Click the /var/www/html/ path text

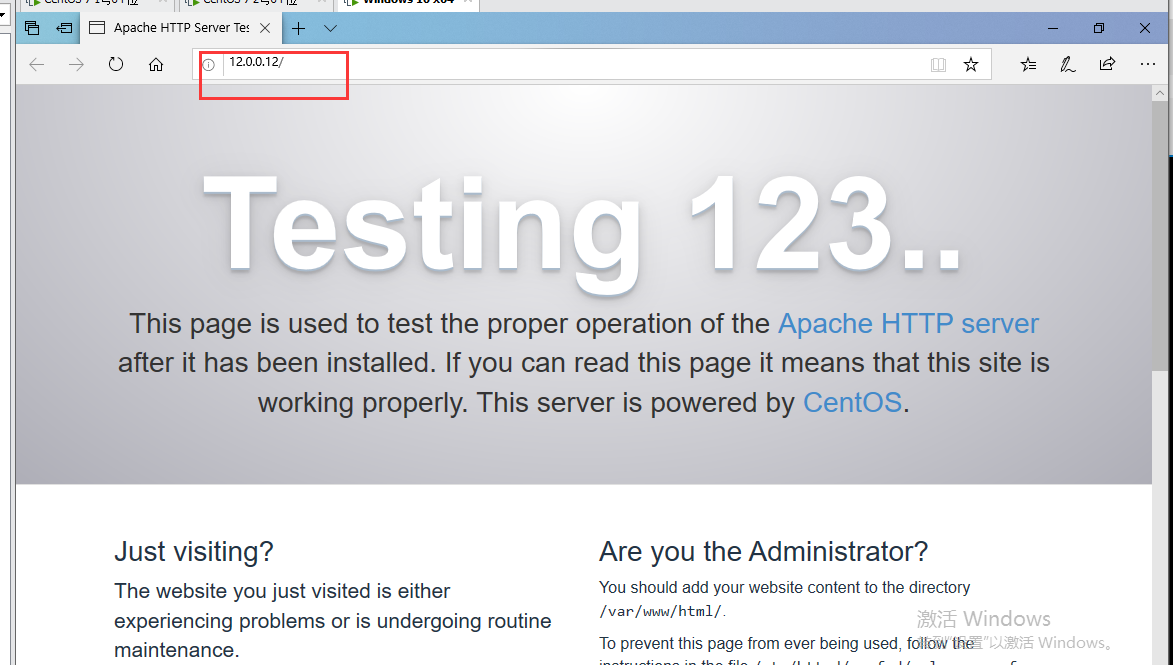[x=660, y=612]
